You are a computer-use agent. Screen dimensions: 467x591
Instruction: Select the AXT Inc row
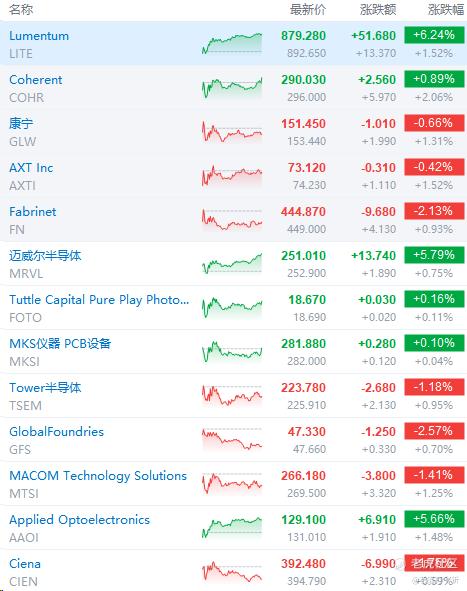click(x=233, y=176)
